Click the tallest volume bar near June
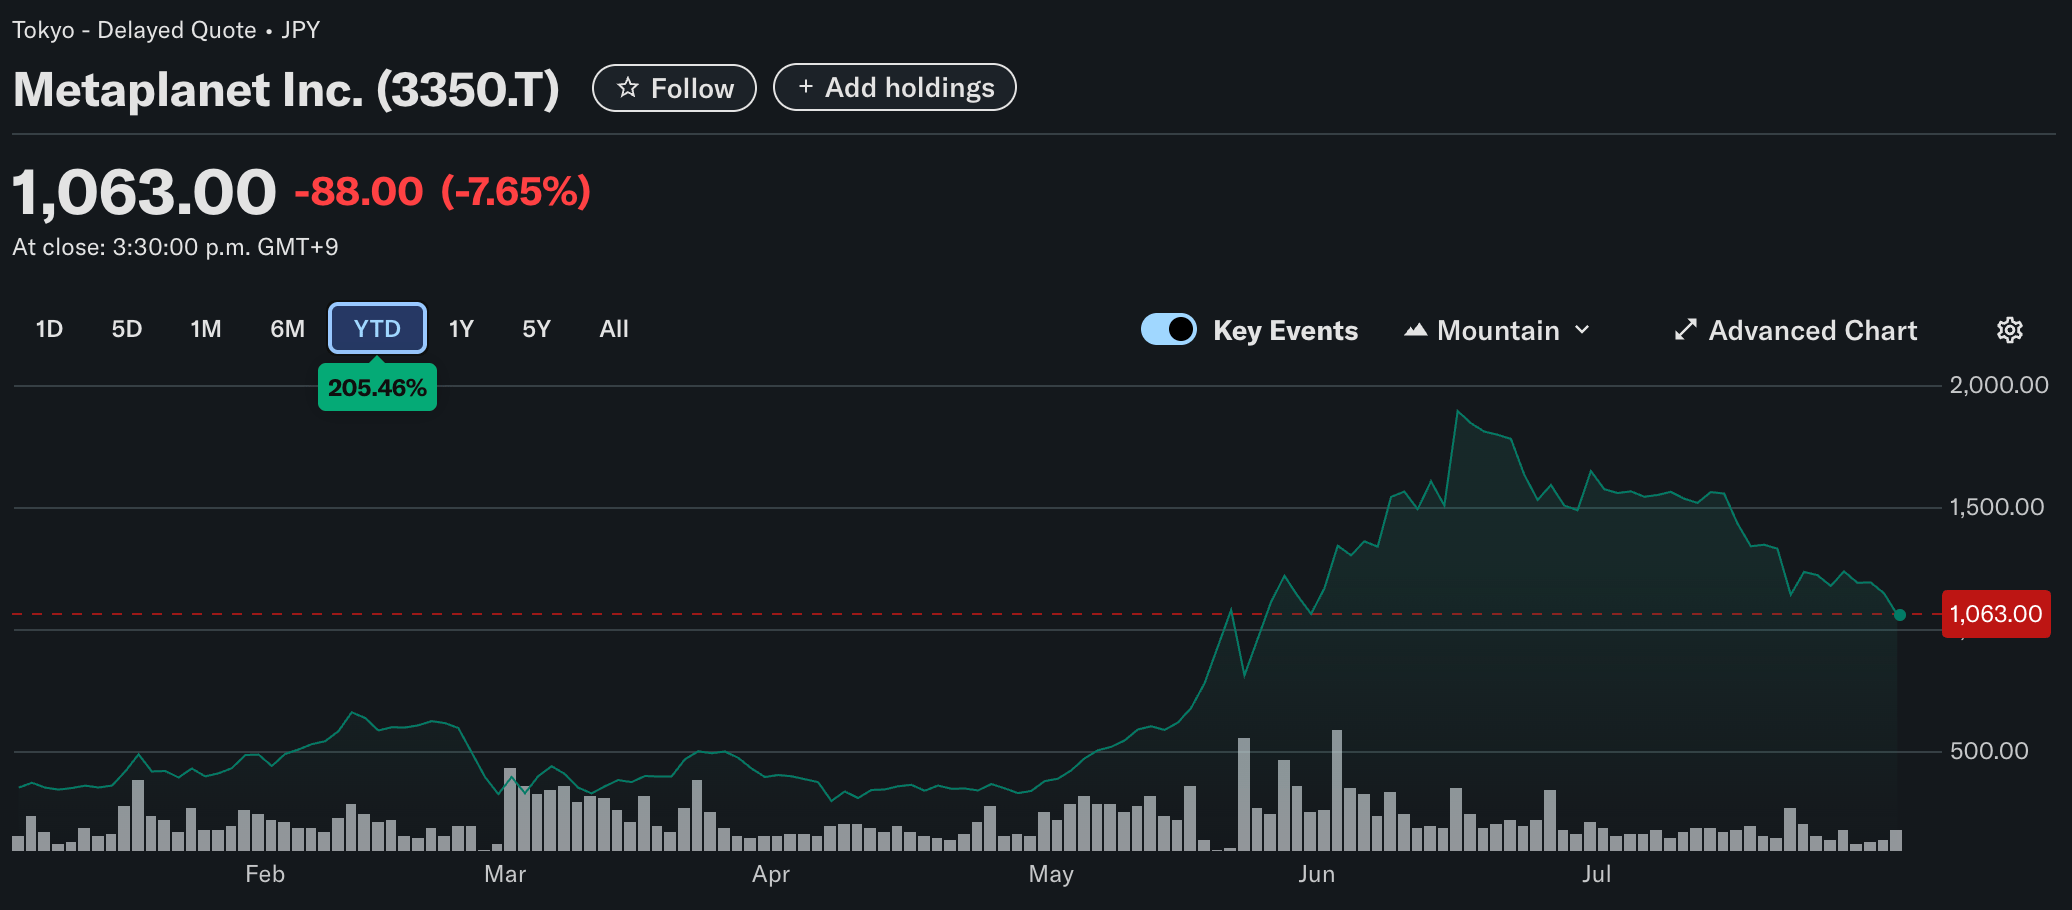The image size is (2072, 910). coord(1337,790)
